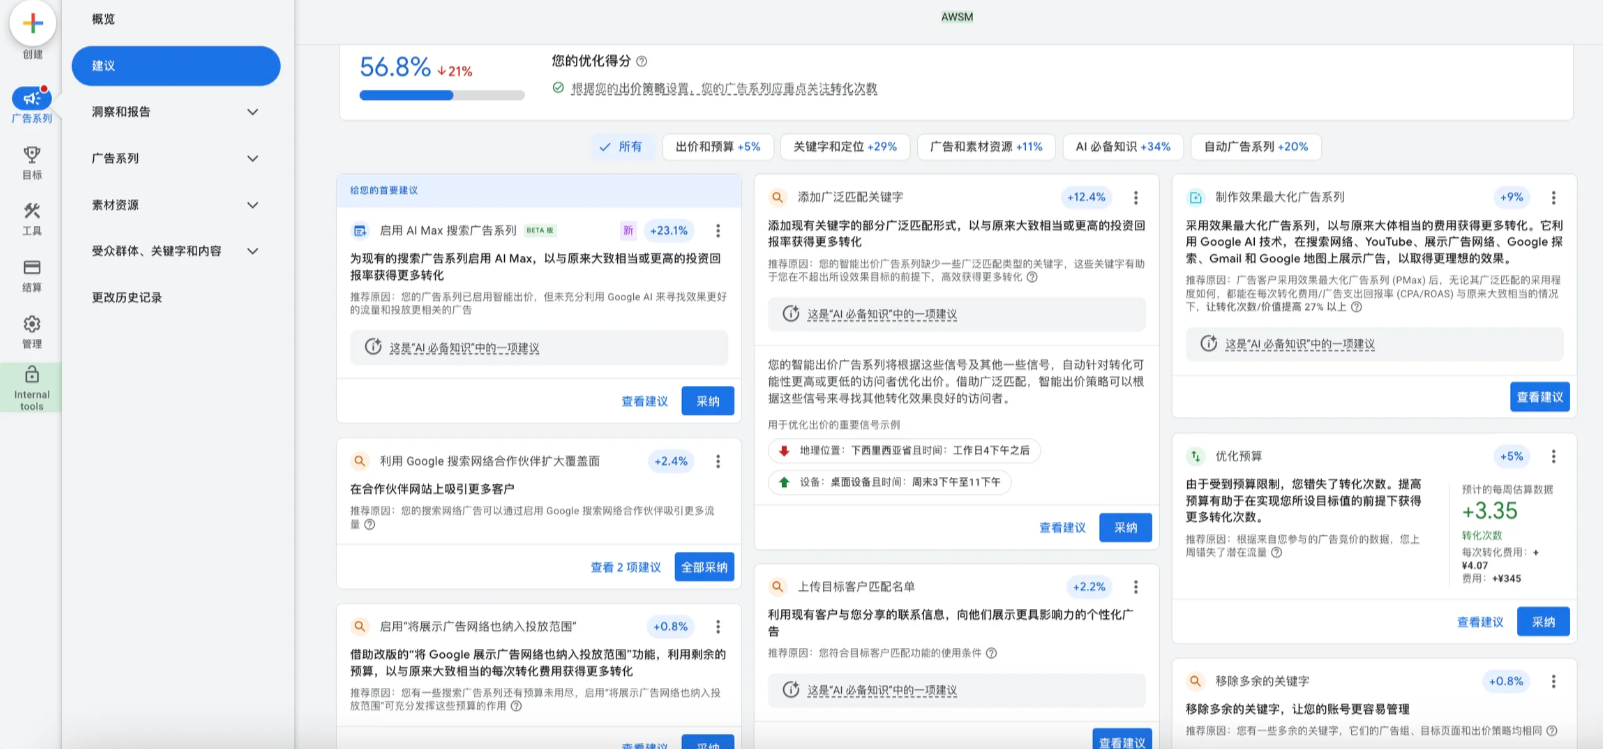
Task: Click AI essentials link in 制作效果最大化 card
Action: [x=1300, y=344]
